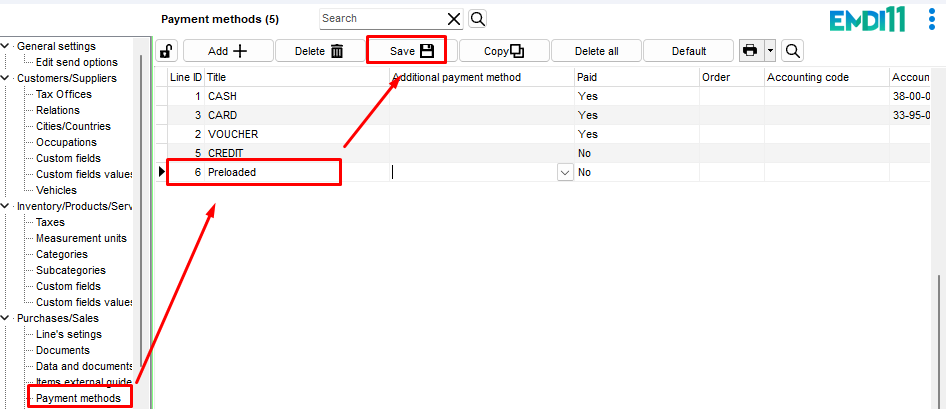Screen dimensions: 946x409
Task: Collapse the General settings tree node
Action: (8, 46)
